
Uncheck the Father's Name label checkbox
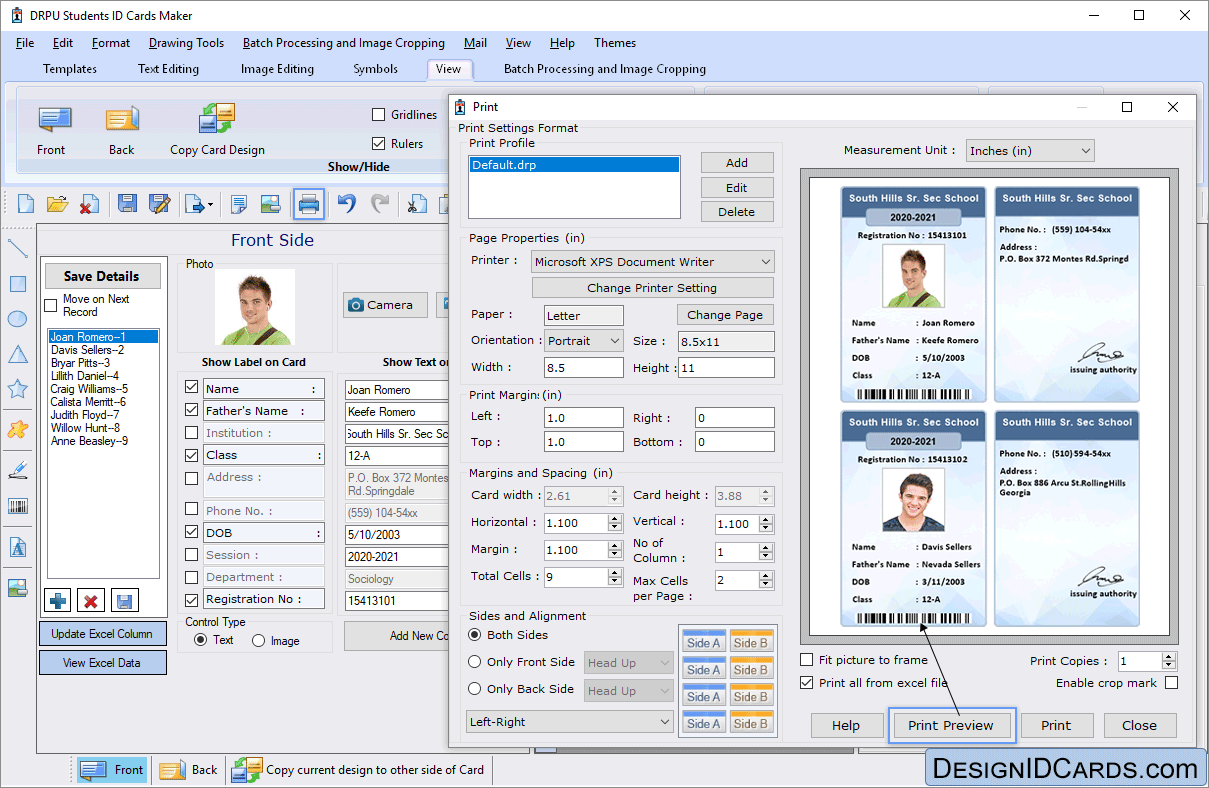[x=192, y=410]
